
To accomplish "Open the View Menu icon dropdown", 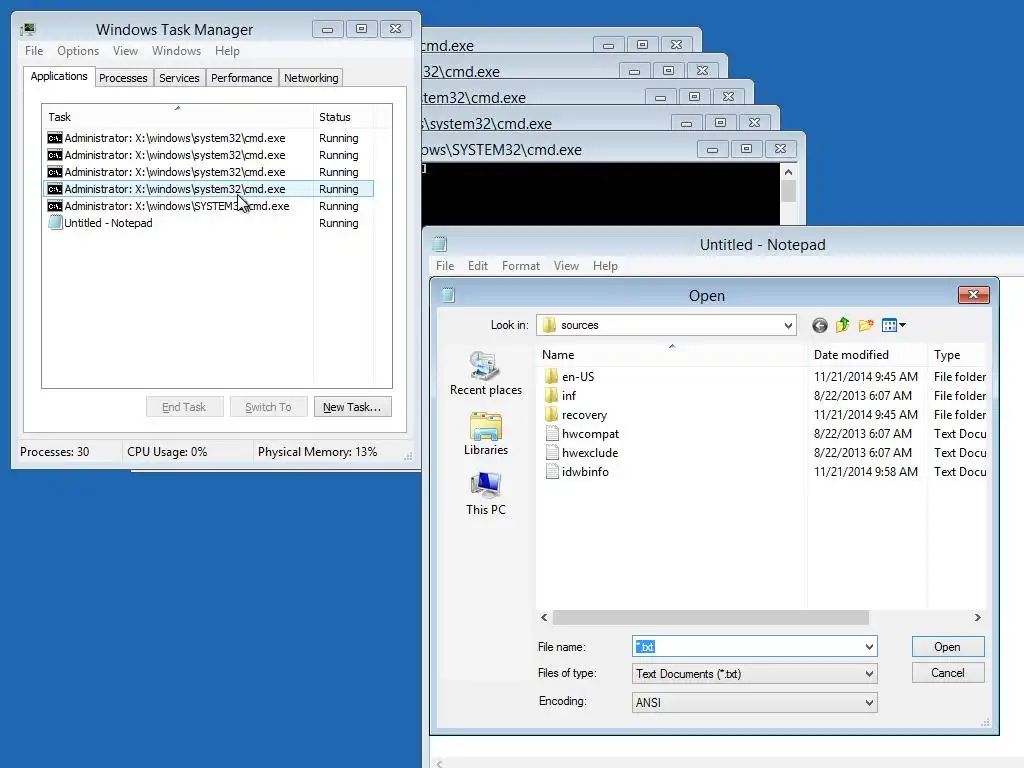I will coord(893,325).
